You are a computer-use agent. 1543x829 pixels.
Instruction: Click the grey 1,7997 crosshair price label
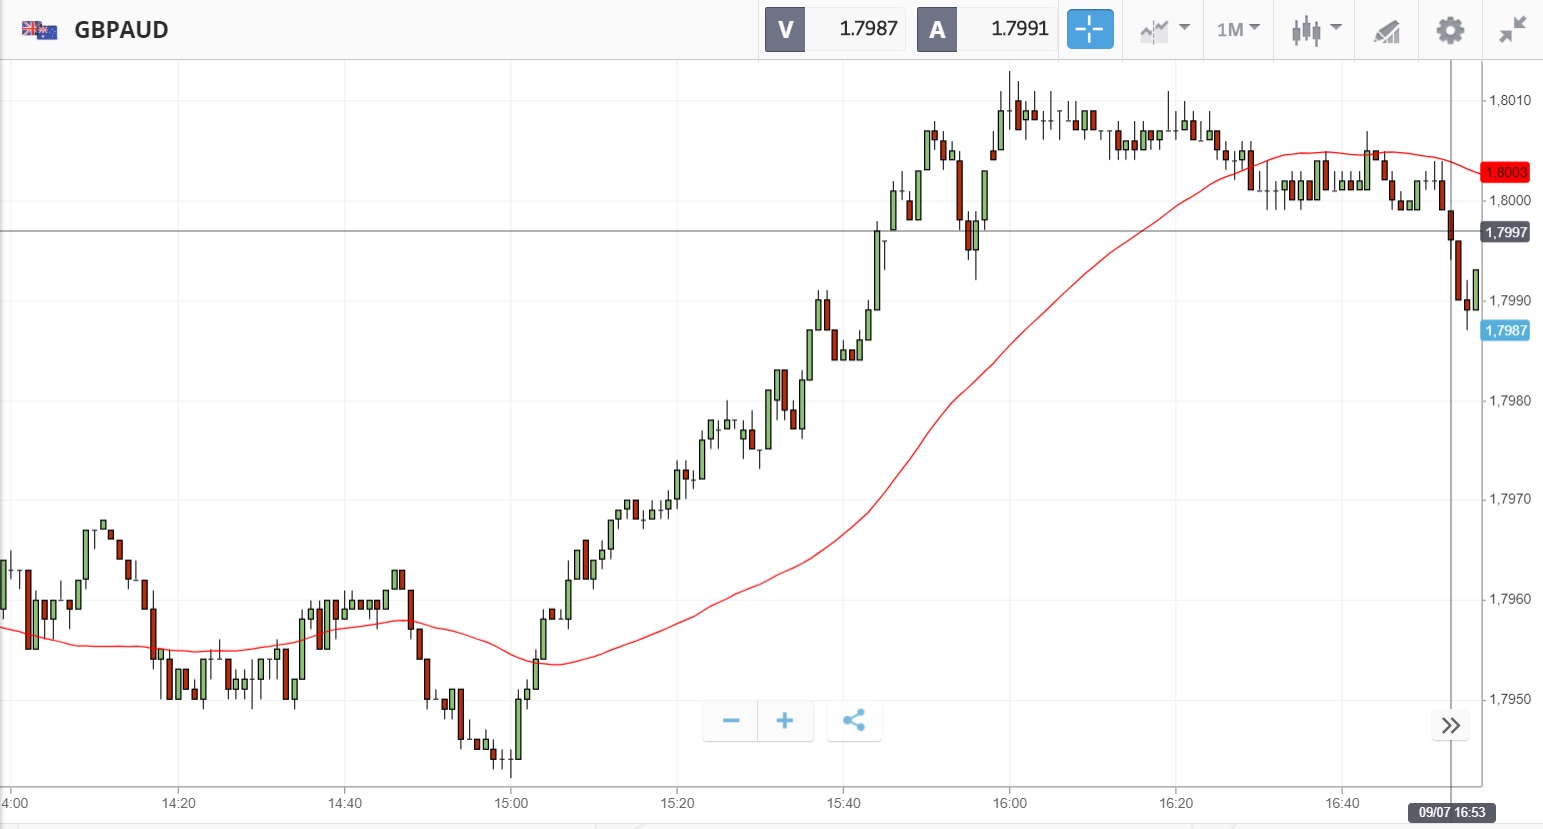pyautogui.click(x=1505, y=232)
